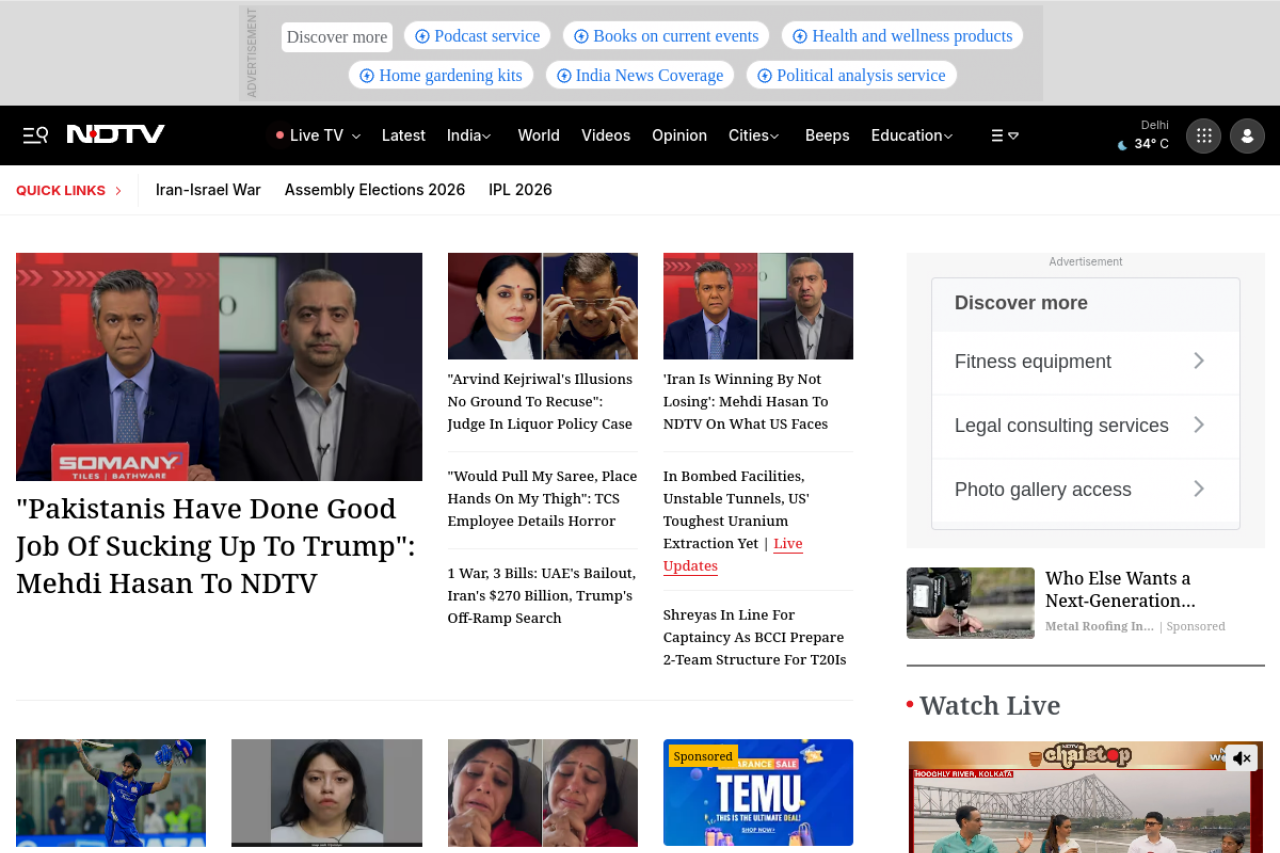
Task: Click arrow next to Photo gallery access
Action: (1198, 489)
